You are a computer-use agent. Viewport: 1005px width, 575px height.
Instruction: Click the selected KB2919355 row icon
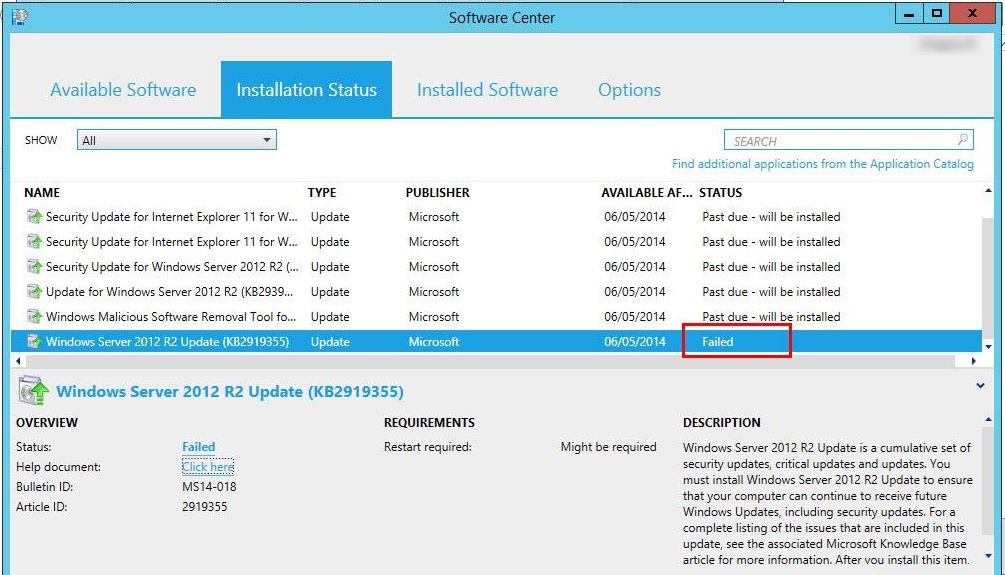click(34, 342)
